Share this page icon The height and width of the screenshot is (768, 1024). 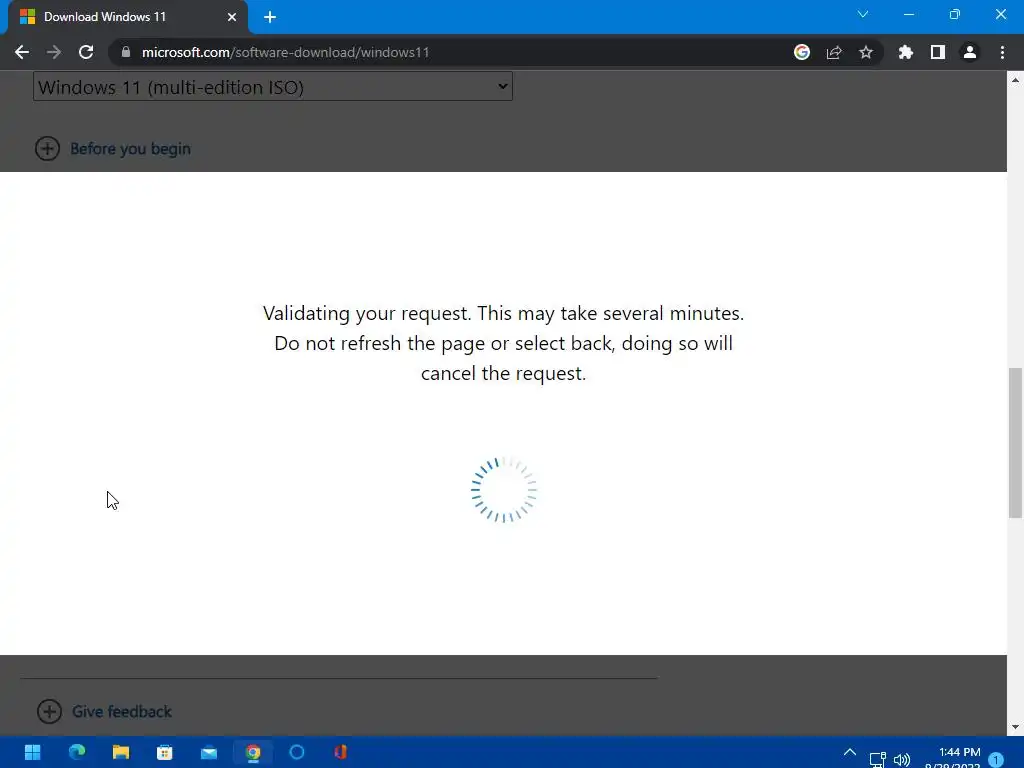click(x=834, y=52)
